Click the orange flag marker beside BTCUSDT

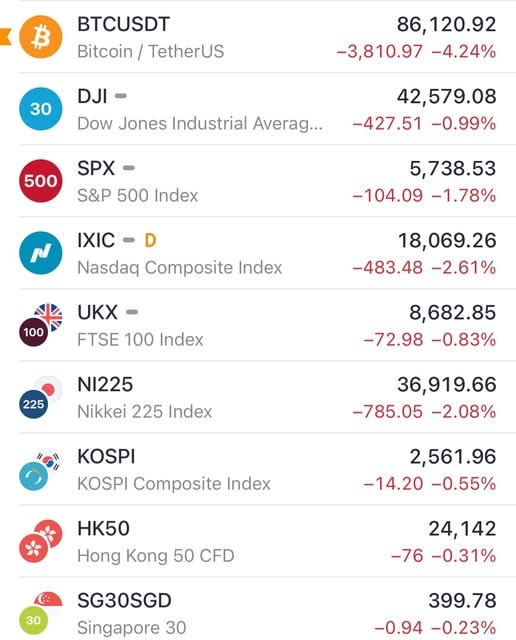click(x=5, y=37)
